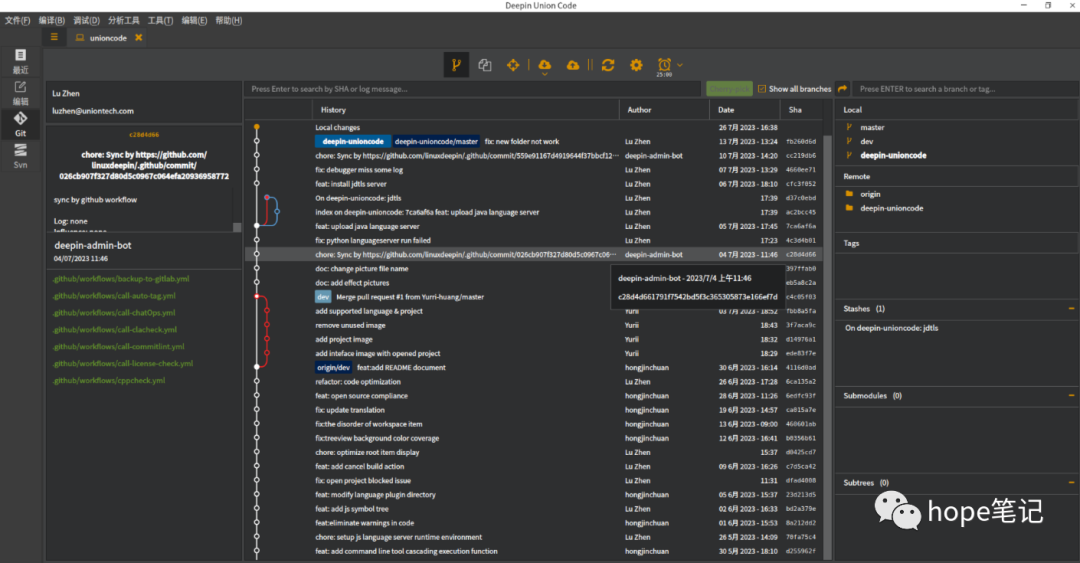Select the branch graph view toolbar icon
Screen dimensions: 1080x563
(x=456, y=65)
